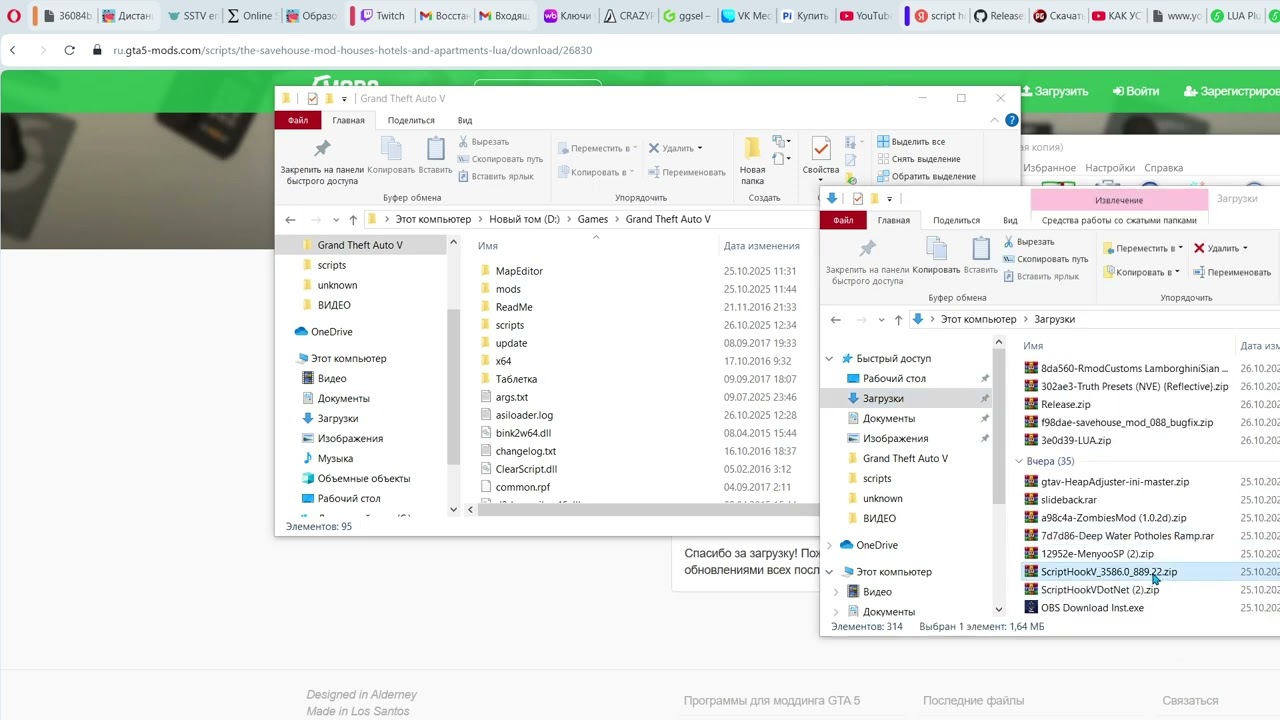Open recent locations dropdown in Grand Theft Auto V window
This screenshot has width=1280, height=720.
coord(335,220)
